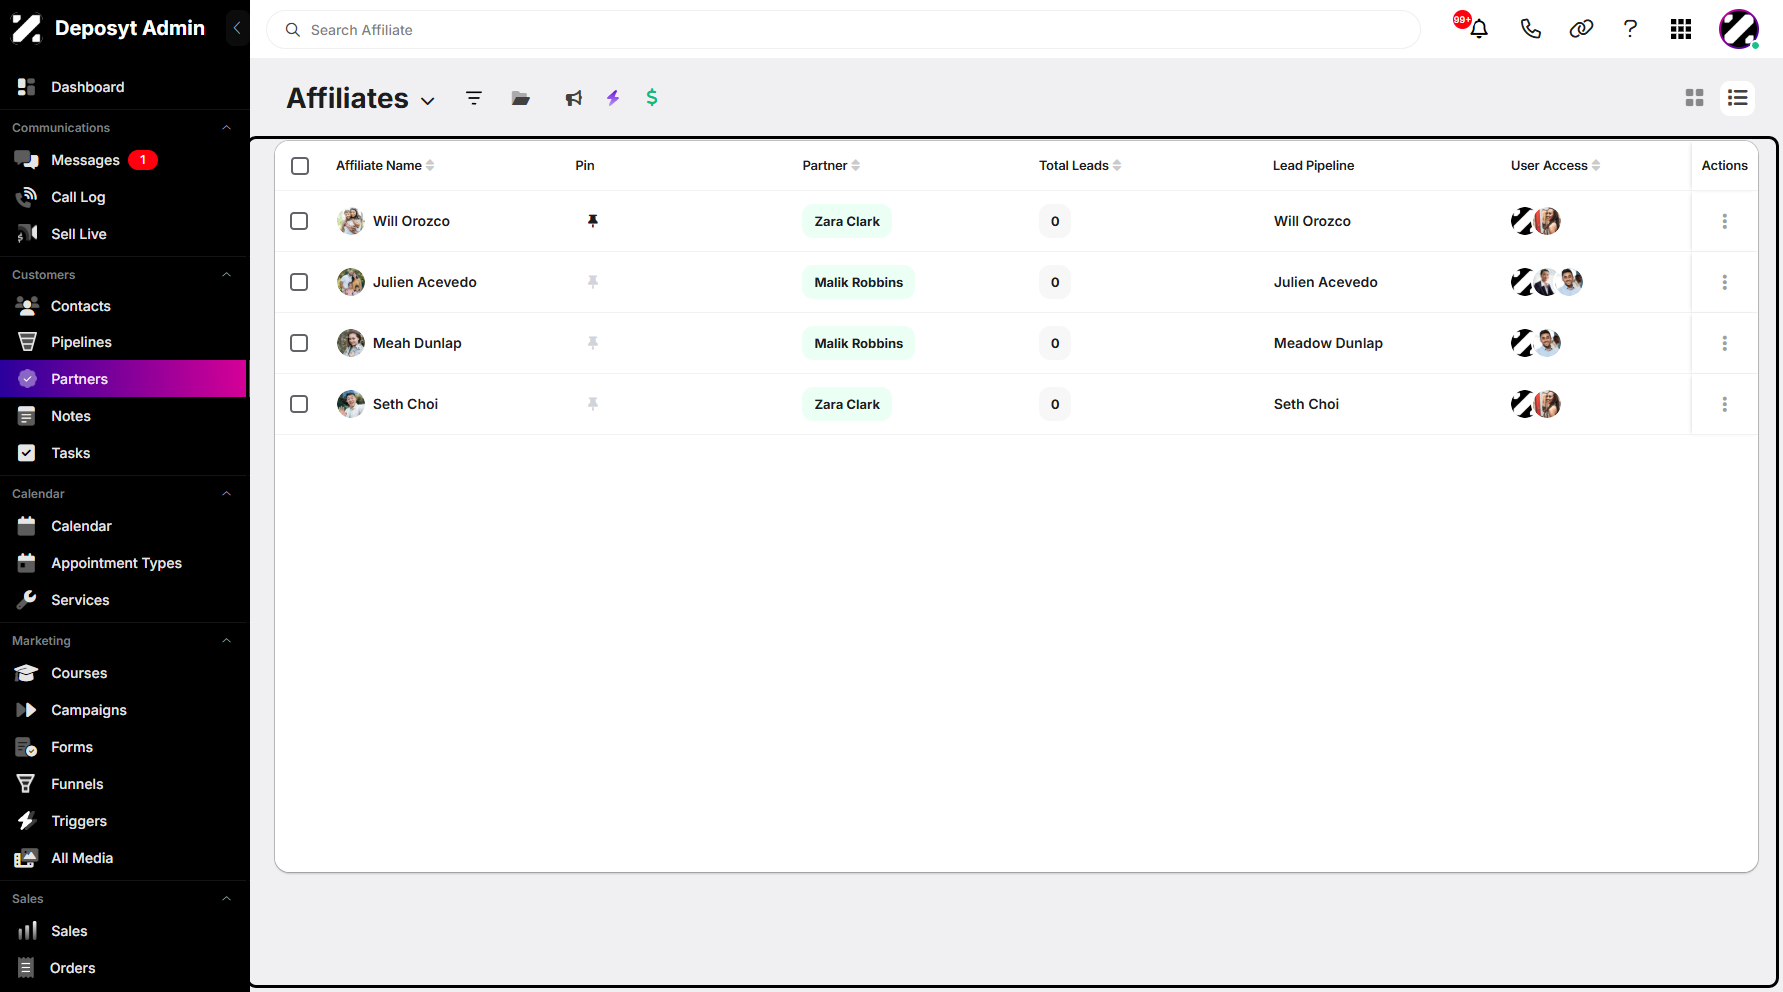Select the Julien Acevedo row checkbox
1783x992 pixels.
[x=299, y=282]
